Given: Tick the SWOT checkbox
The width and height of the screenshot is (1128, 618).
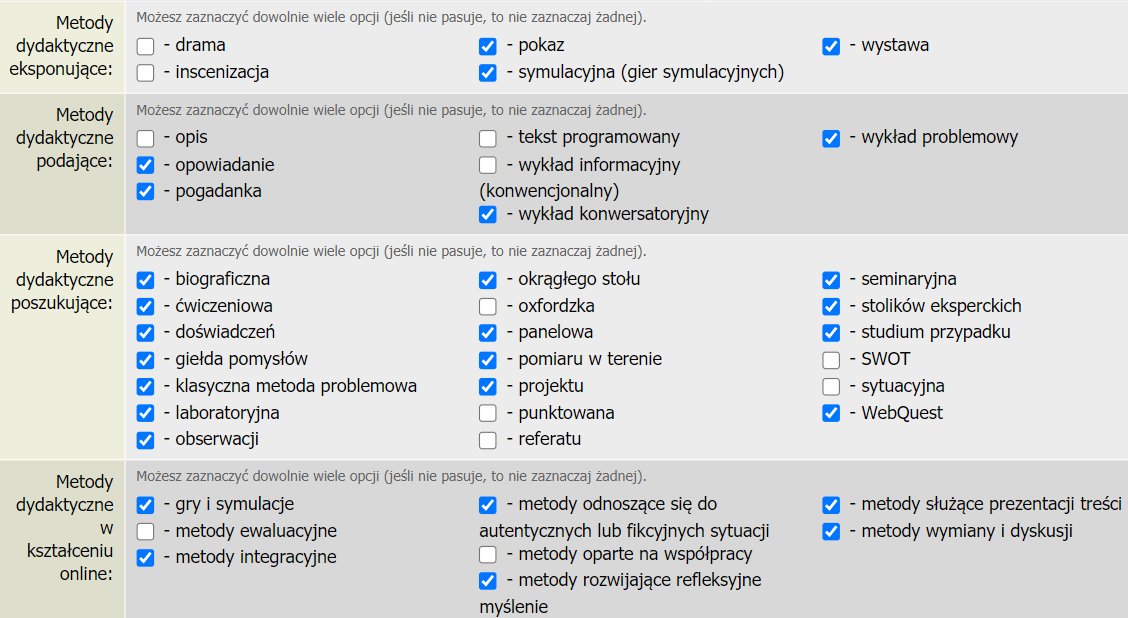Looking at the screenshot, I should coord(831,359).
